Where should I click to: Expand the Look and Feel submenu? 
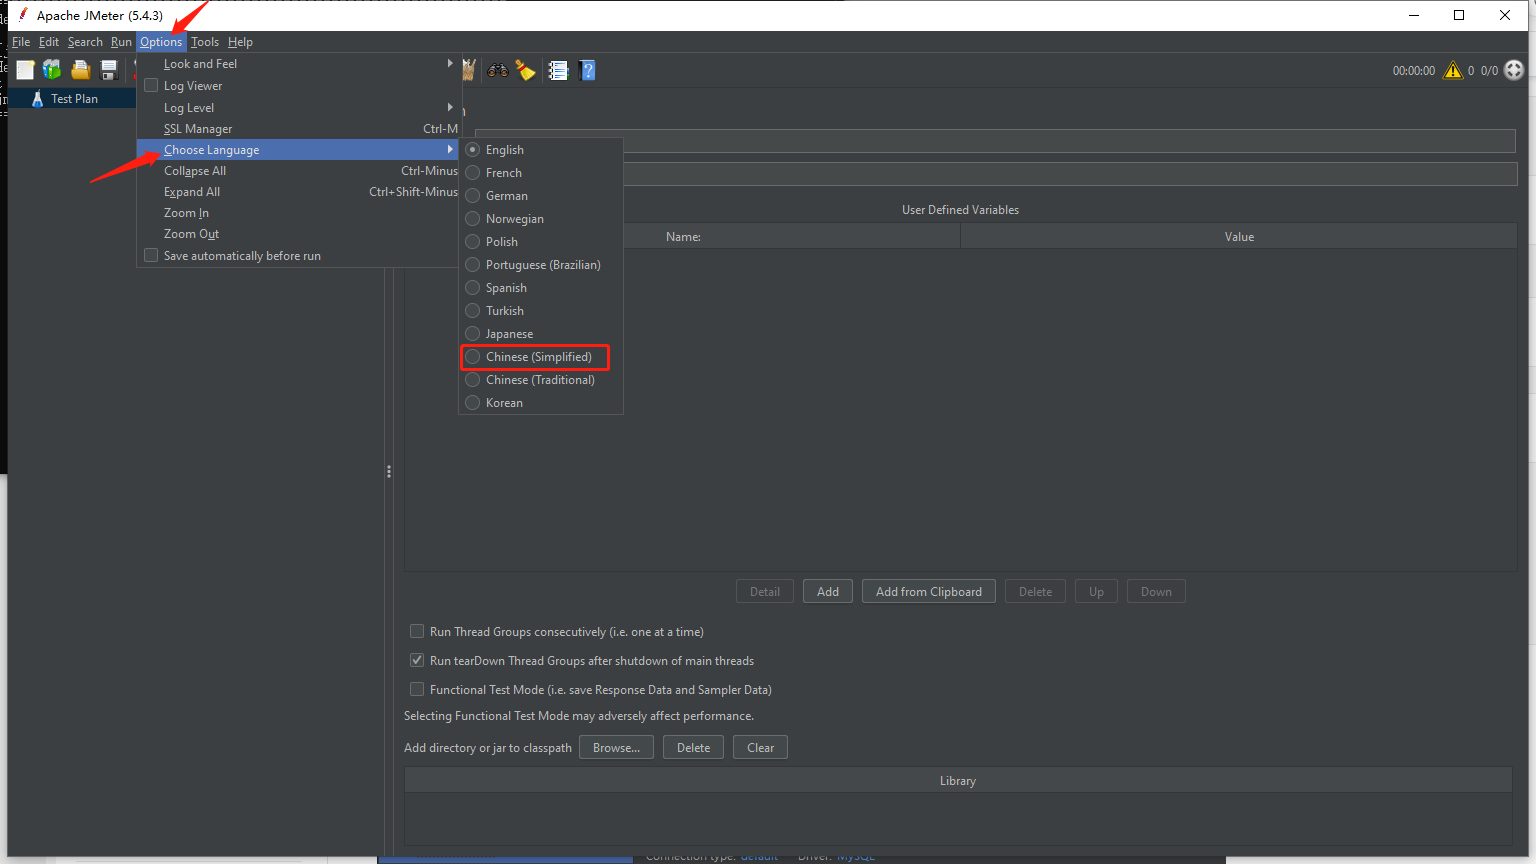[299, 64]
